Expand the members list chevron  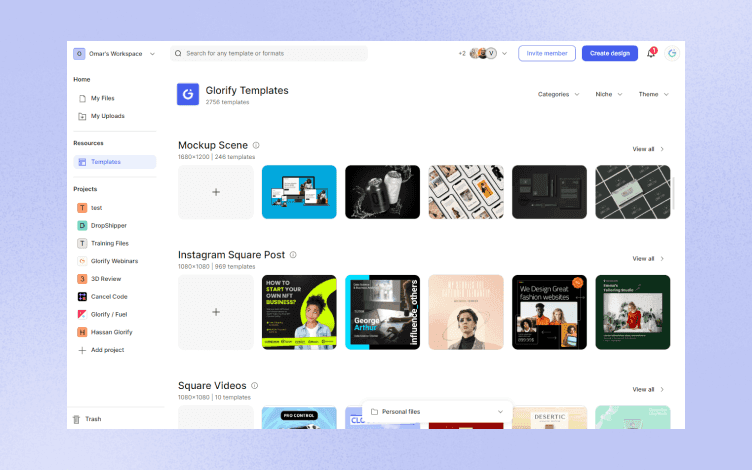(x=504, y=53)
